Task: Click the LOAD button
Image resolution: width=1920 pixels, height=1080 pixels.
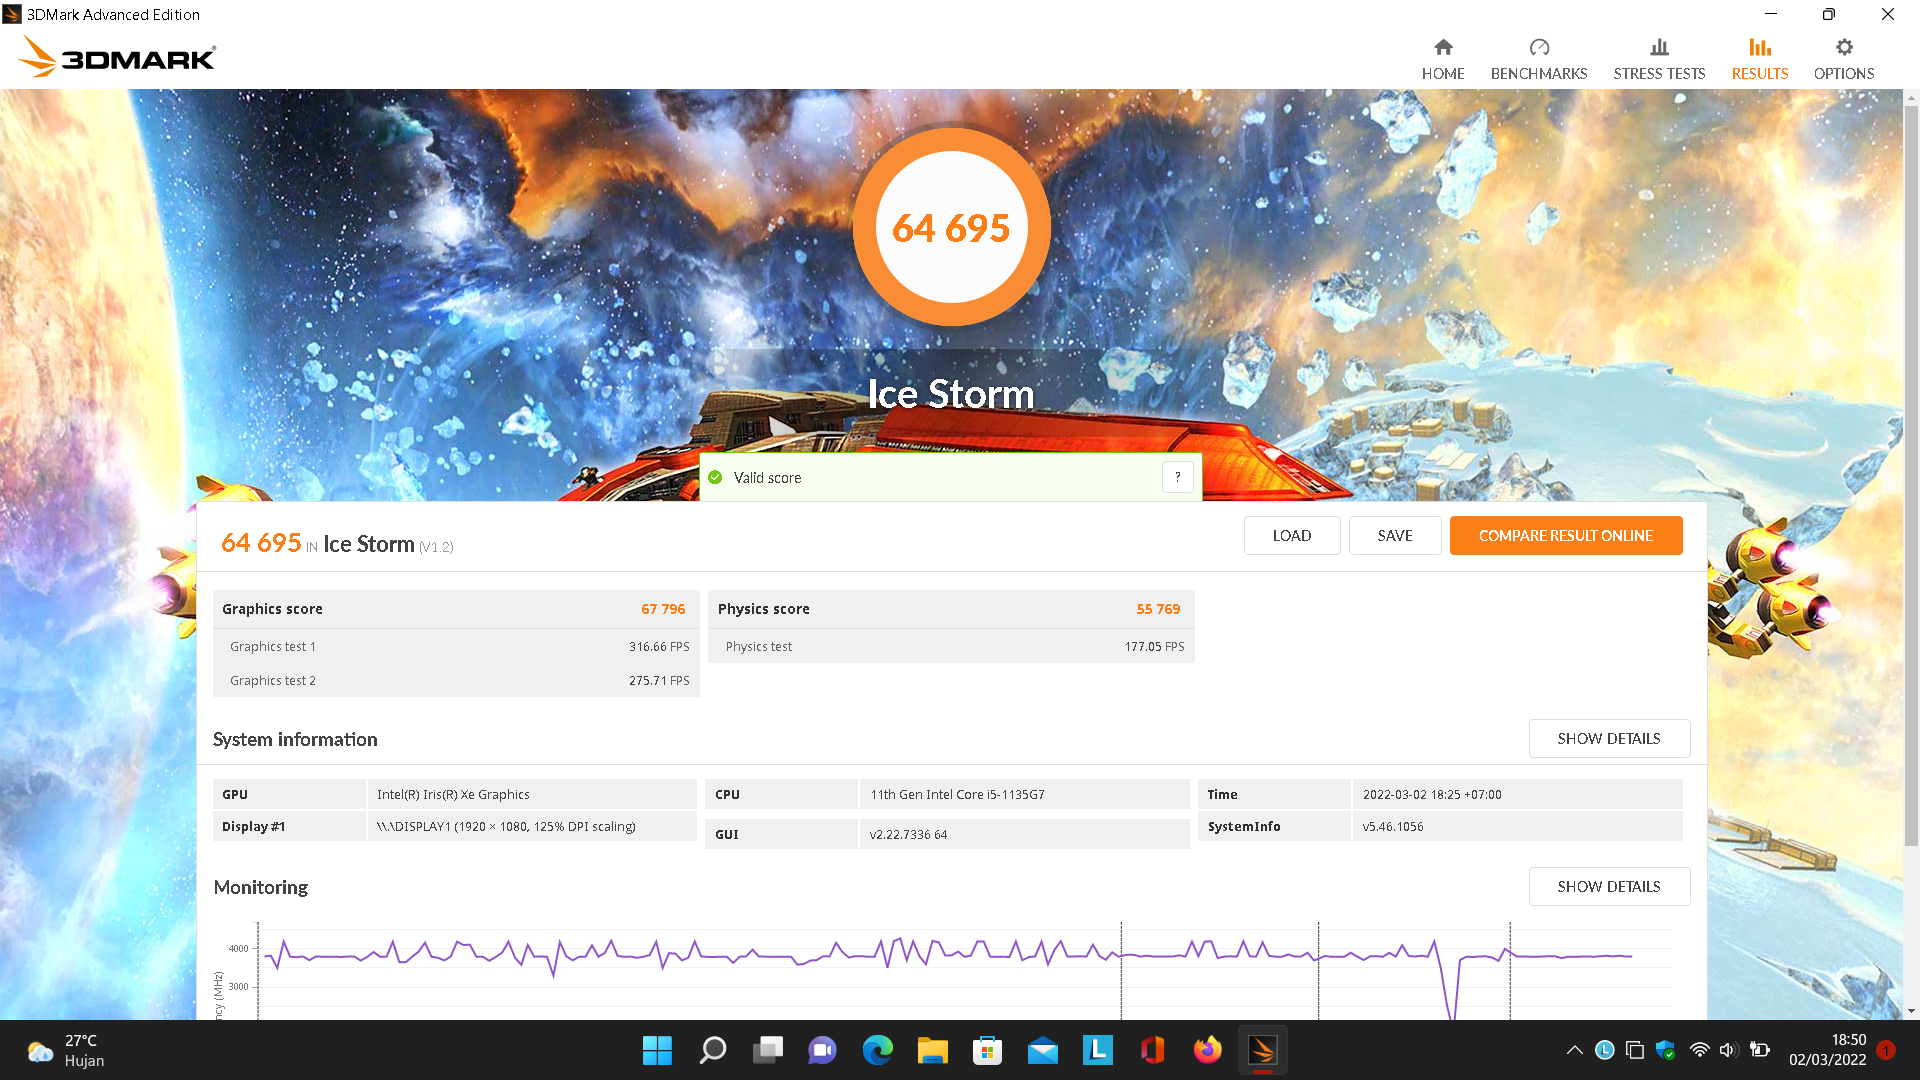Action: click(x=1292, y=536)
